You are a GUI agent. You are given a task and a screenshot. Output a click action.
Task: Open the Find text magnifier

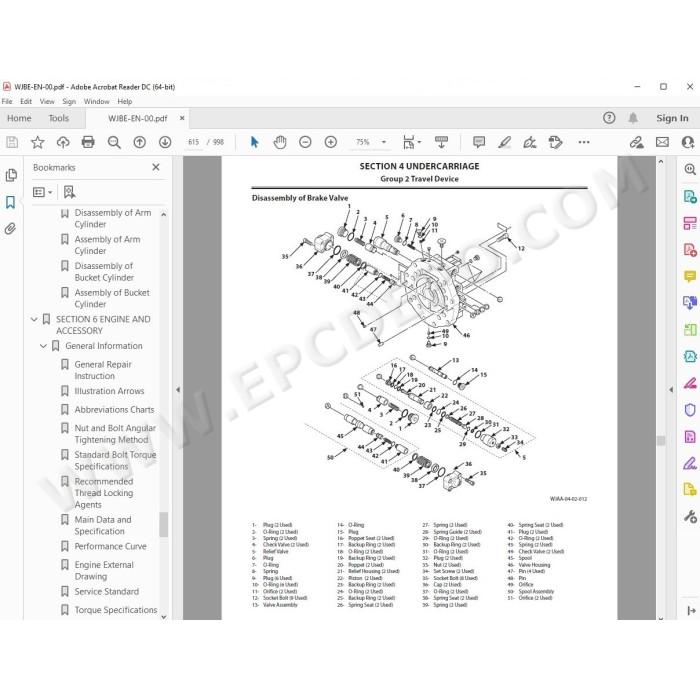(114, 142)
